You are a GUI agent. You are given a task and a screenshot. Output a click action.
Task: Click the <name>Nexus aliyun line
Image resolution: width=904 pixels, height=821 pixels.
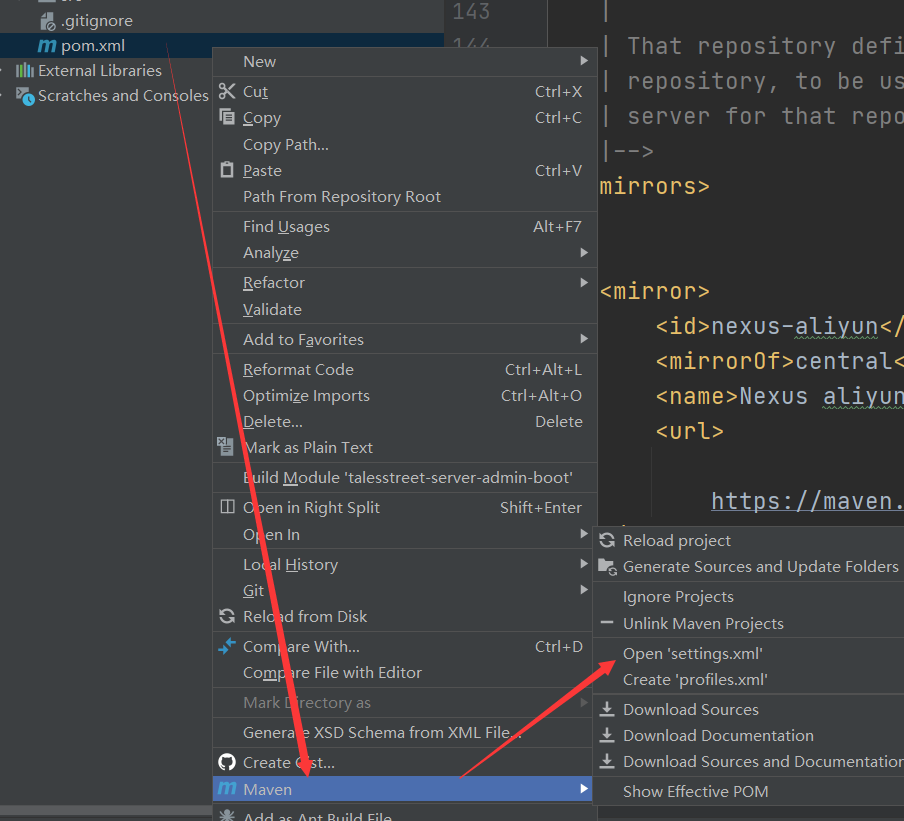779,397
